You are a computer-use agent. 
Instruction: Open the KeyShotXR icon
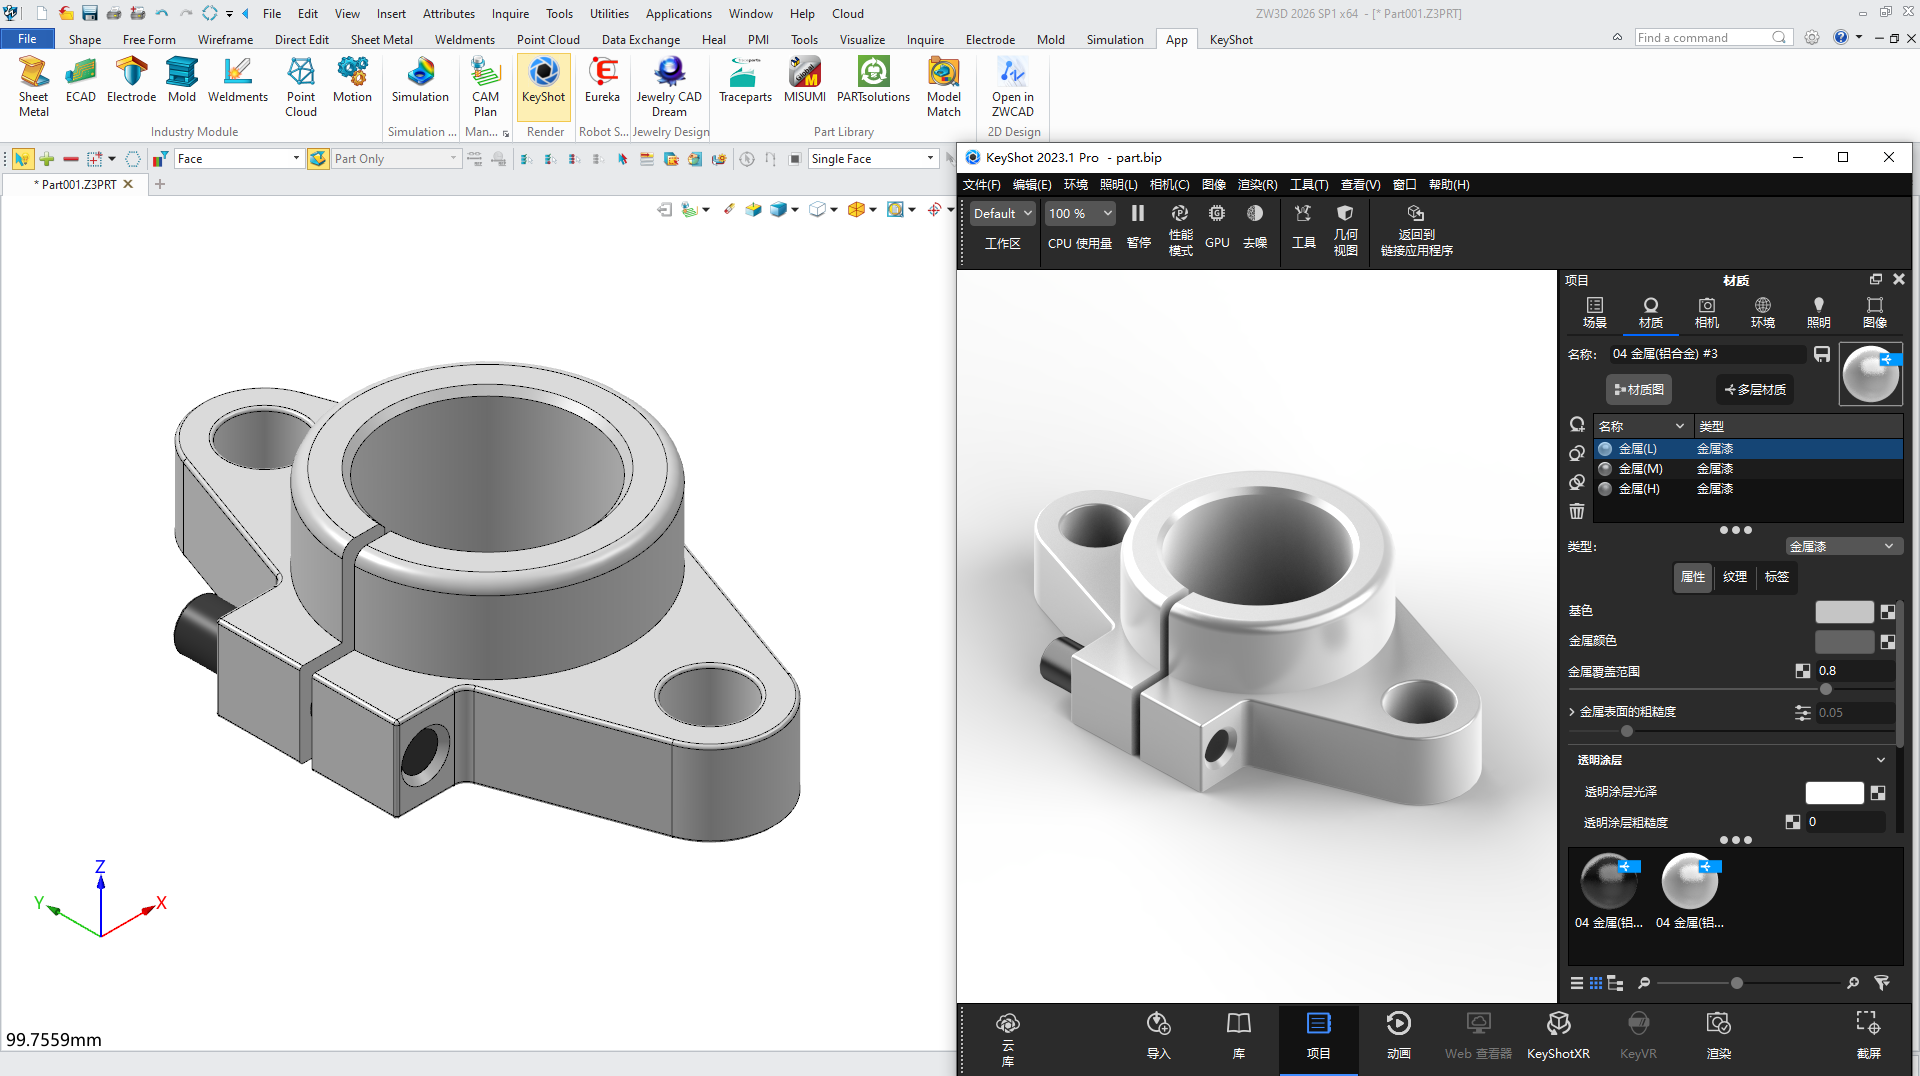click(1558, 1035)
